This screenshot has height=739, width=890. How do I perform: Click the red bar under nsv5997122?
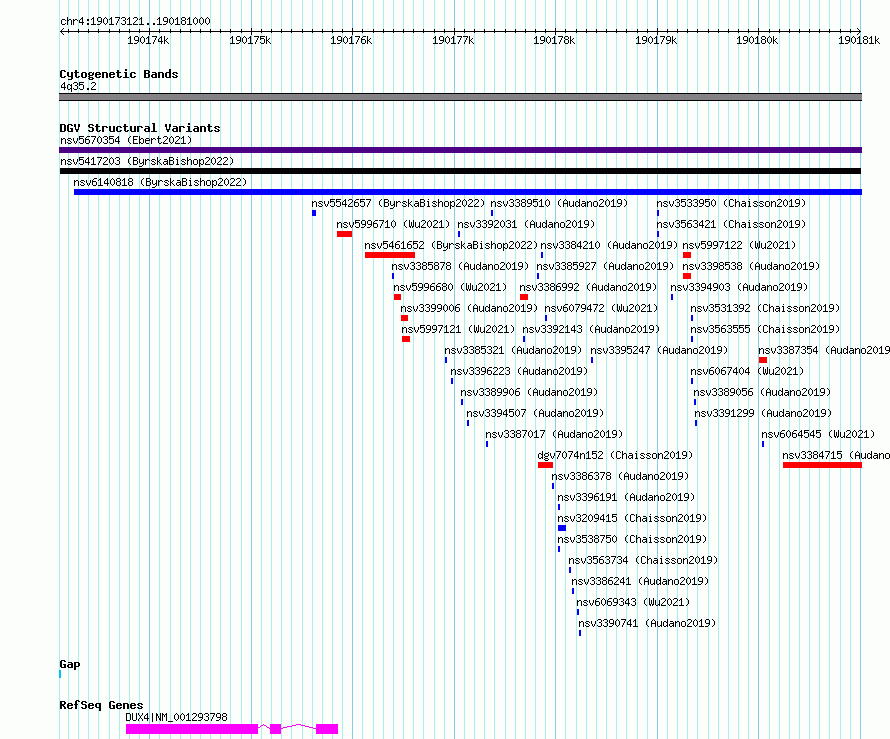coord(687,255)
